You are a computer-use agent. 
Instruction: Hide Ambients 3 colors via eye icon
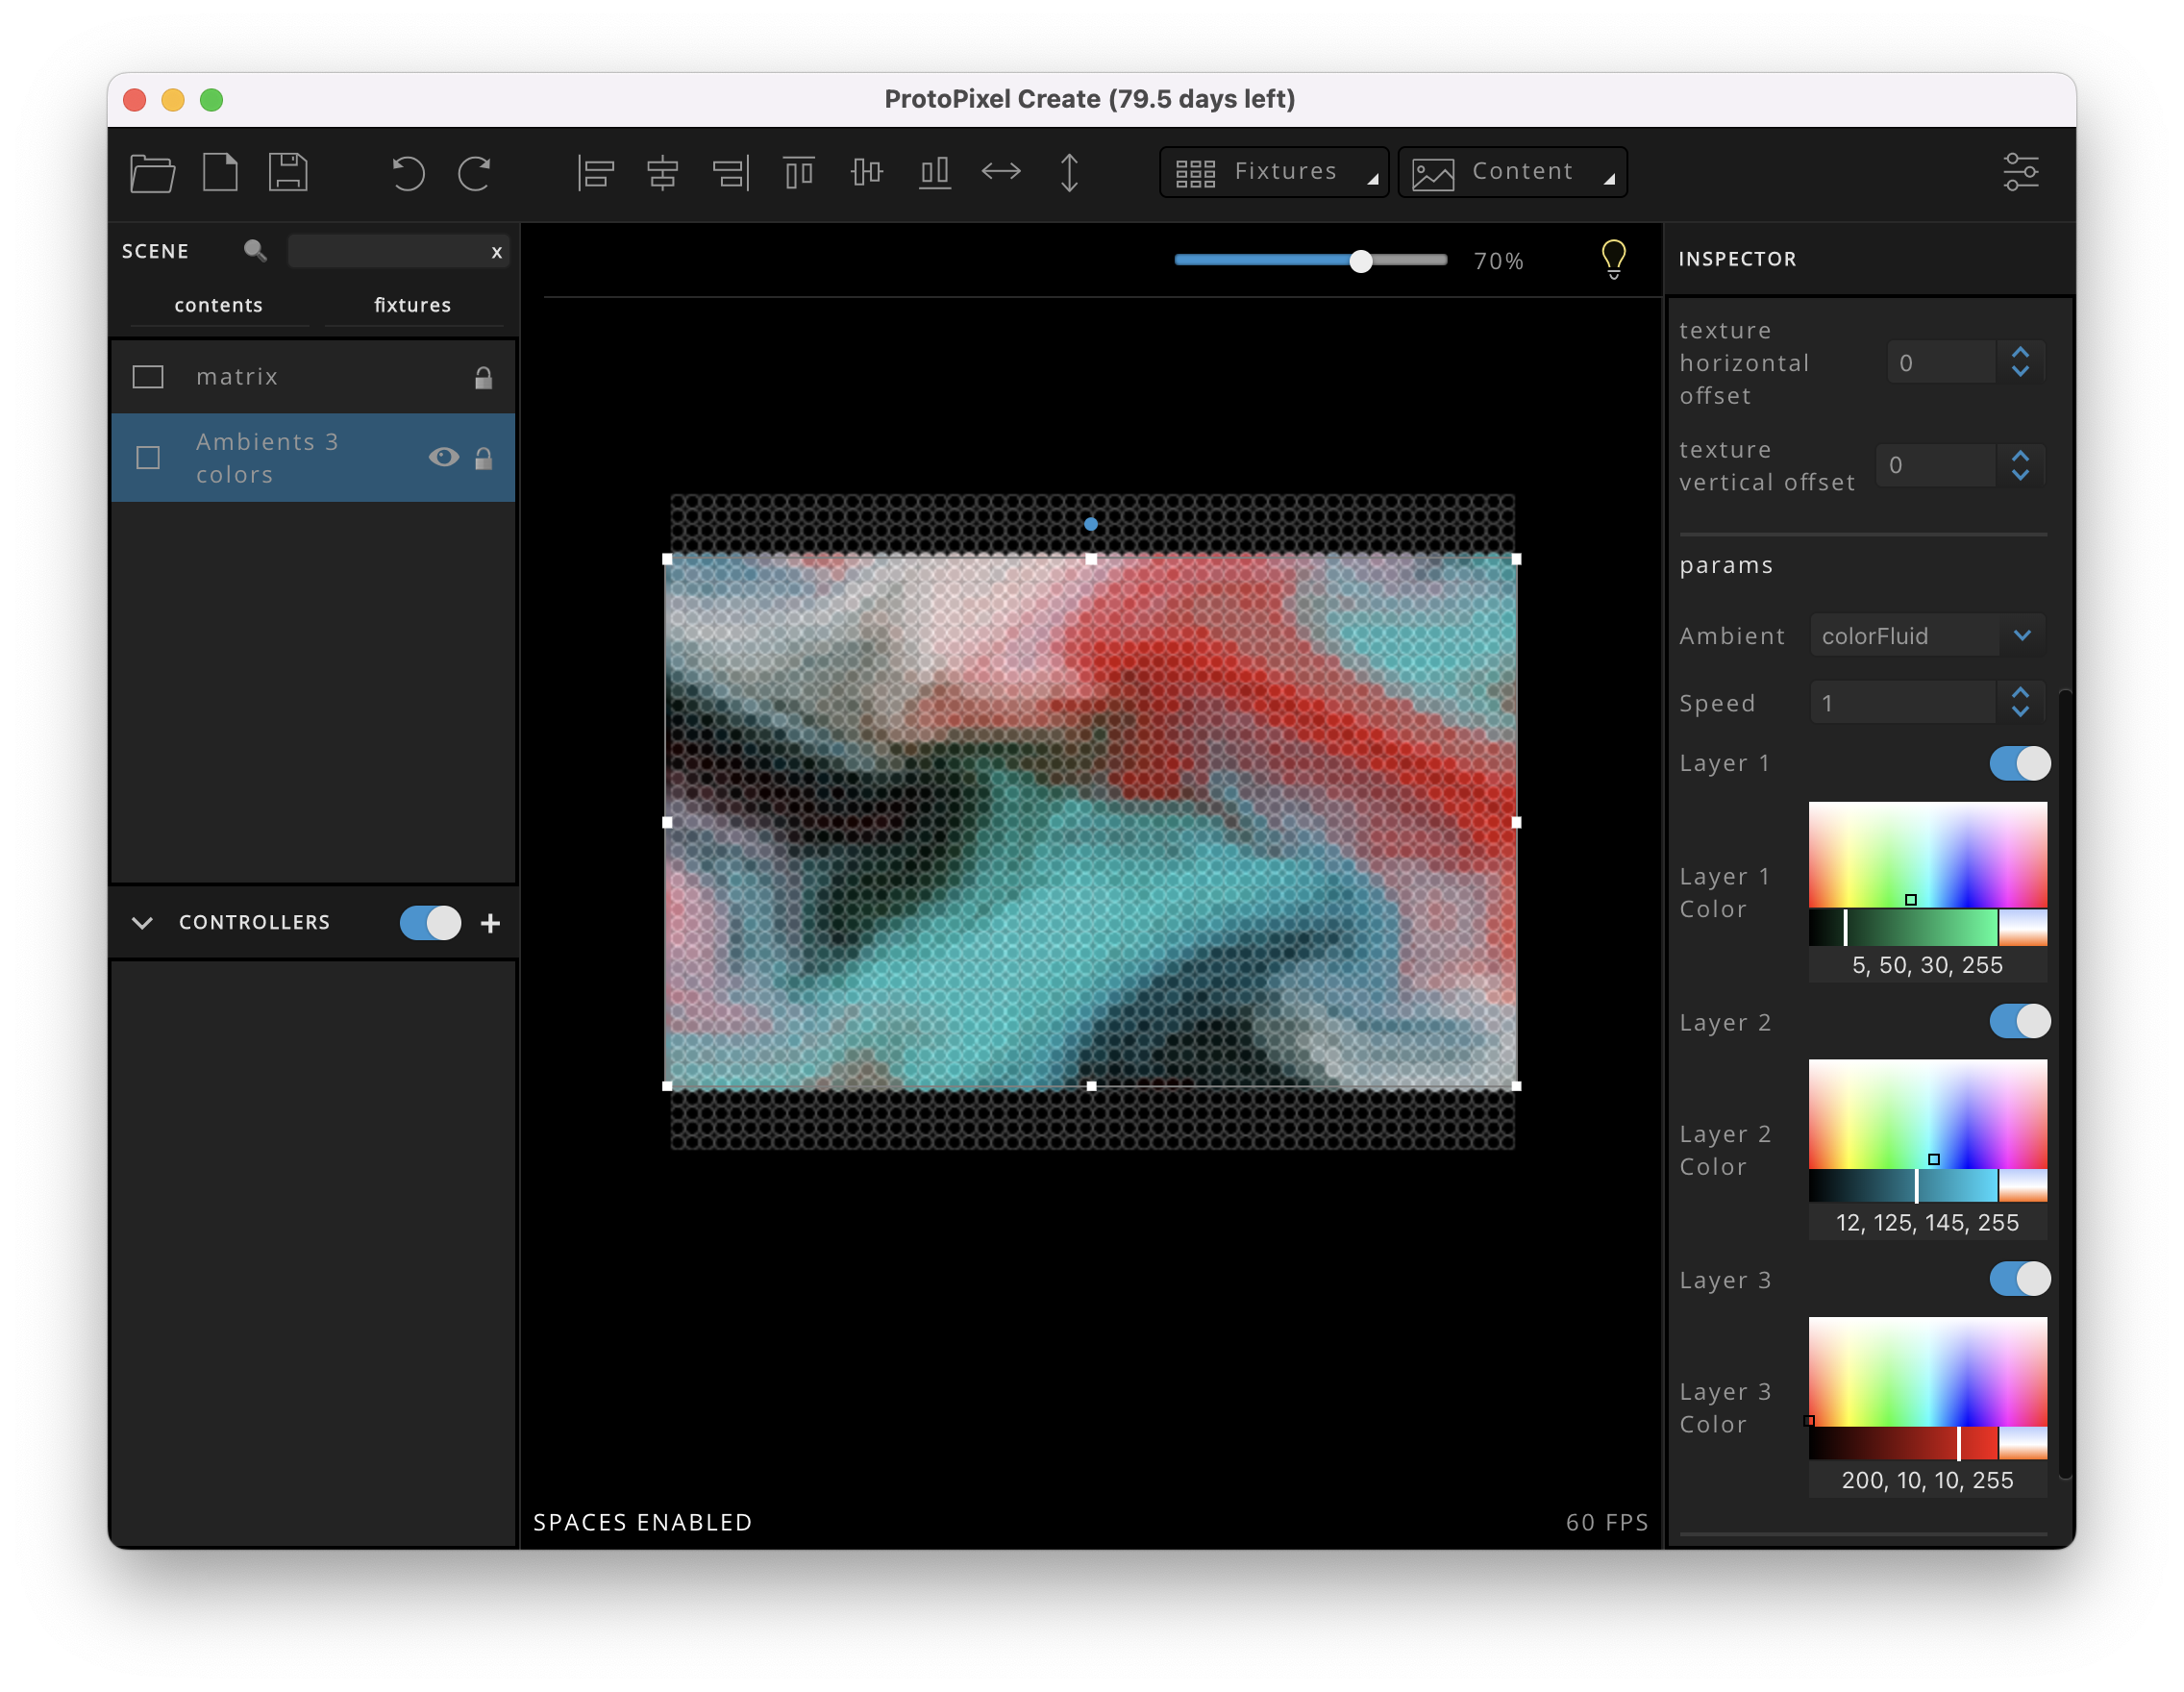pyautogui.click(x=443, y=457)
